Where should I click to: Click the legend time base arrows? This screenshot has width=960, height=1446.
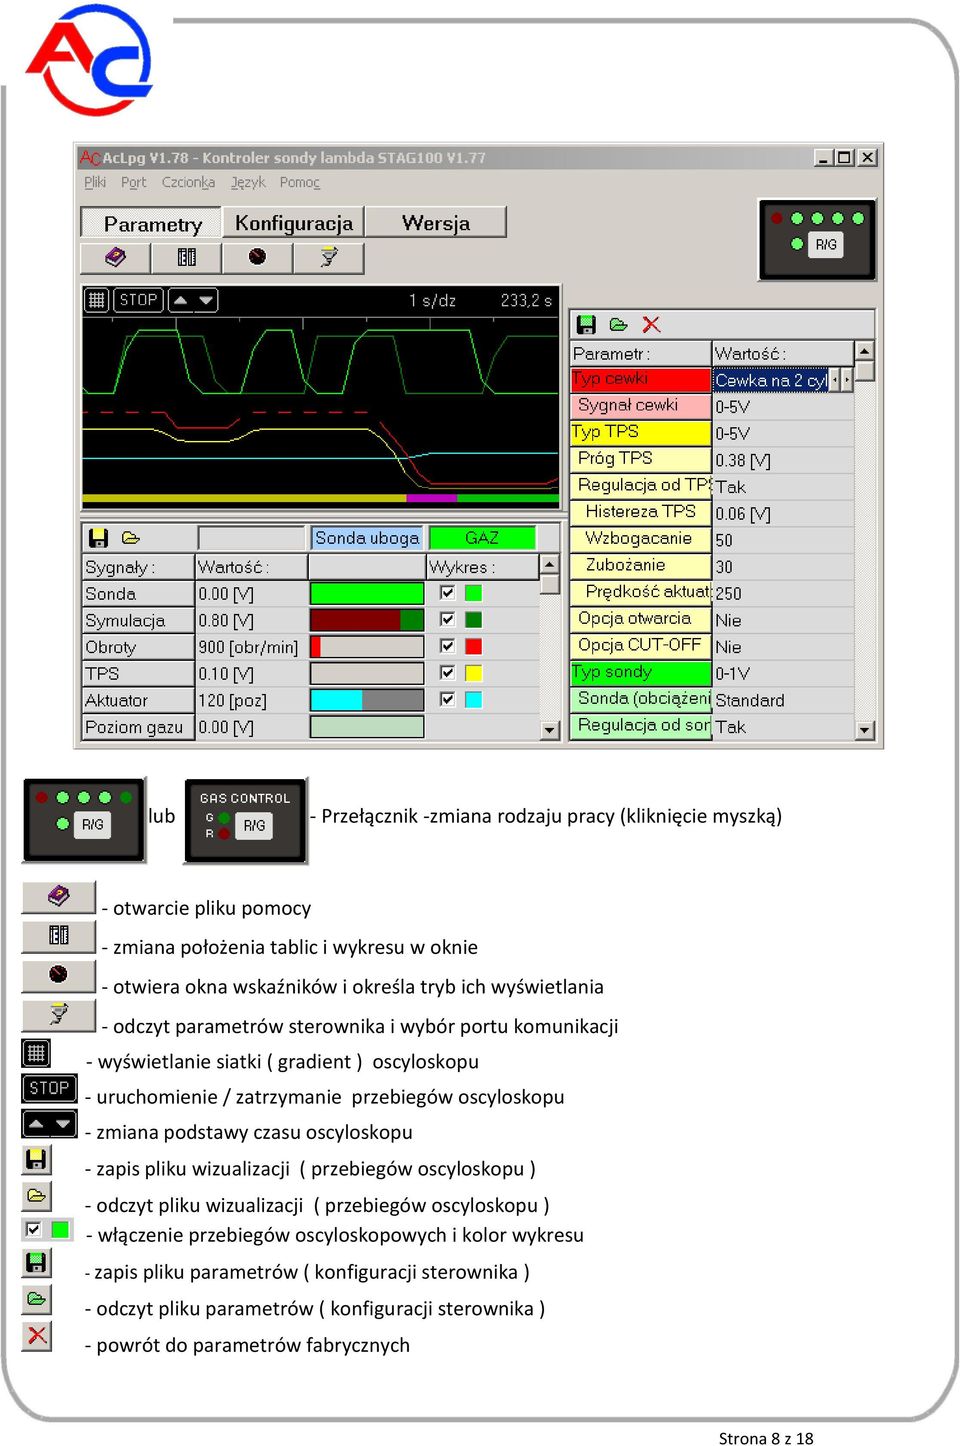tap(49, 1124)
